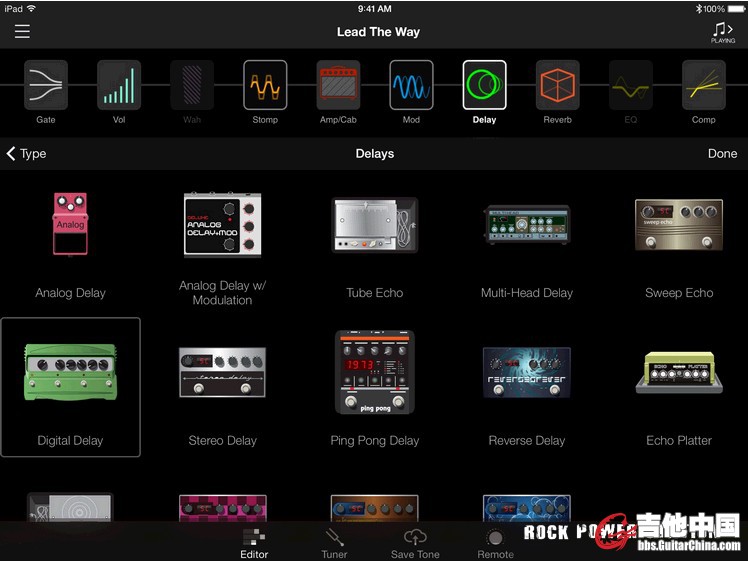The height and width of the screenshot is (561, 748).
Task: Choose the Tube Echo unit
Action: click(x=374, y=225)
